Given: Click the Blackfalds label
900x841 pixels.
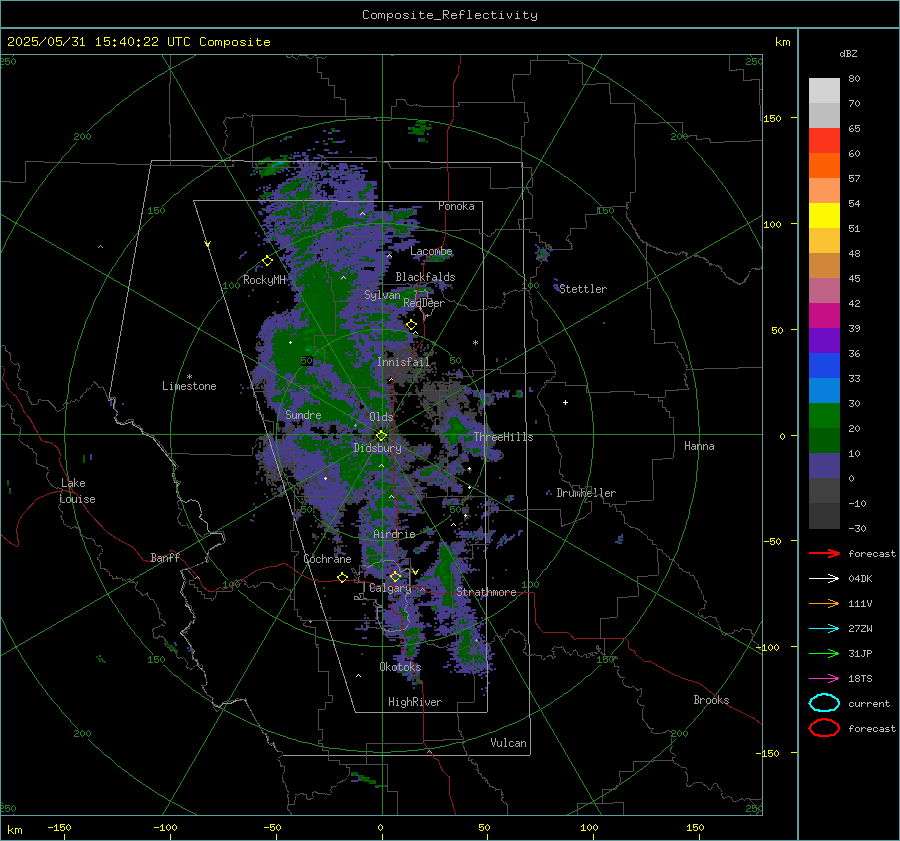Looking at the screenshot, I should (425, 277).
